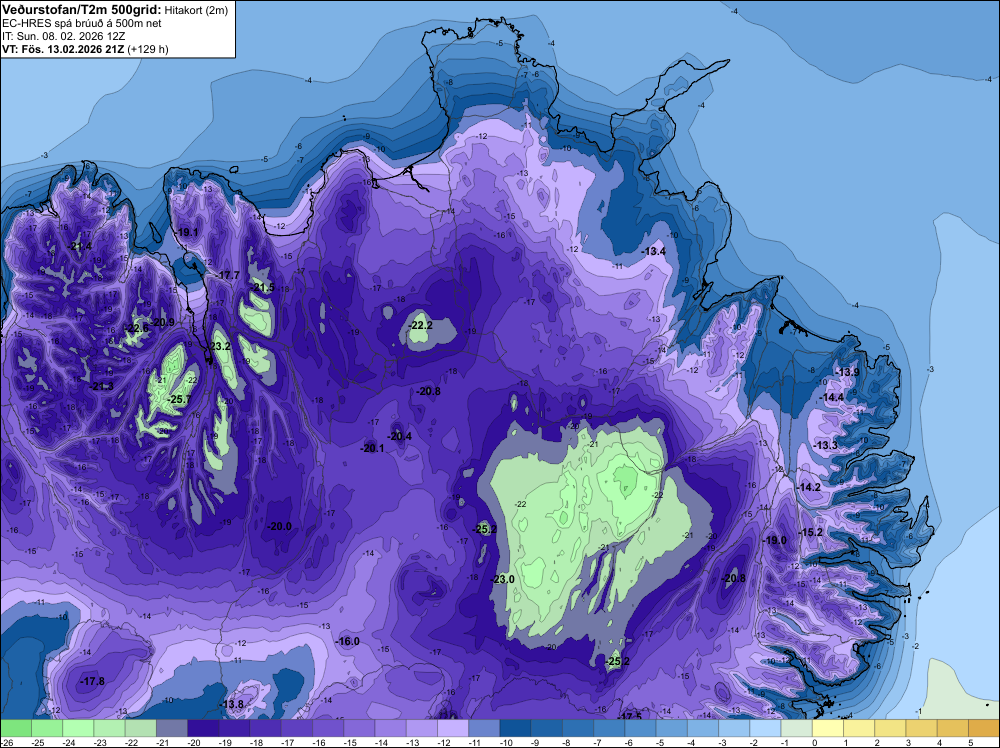
Task: Click the 'Hitakort (2m)' subtitle text
Action: pyautogui.click(x=195, y=10)
